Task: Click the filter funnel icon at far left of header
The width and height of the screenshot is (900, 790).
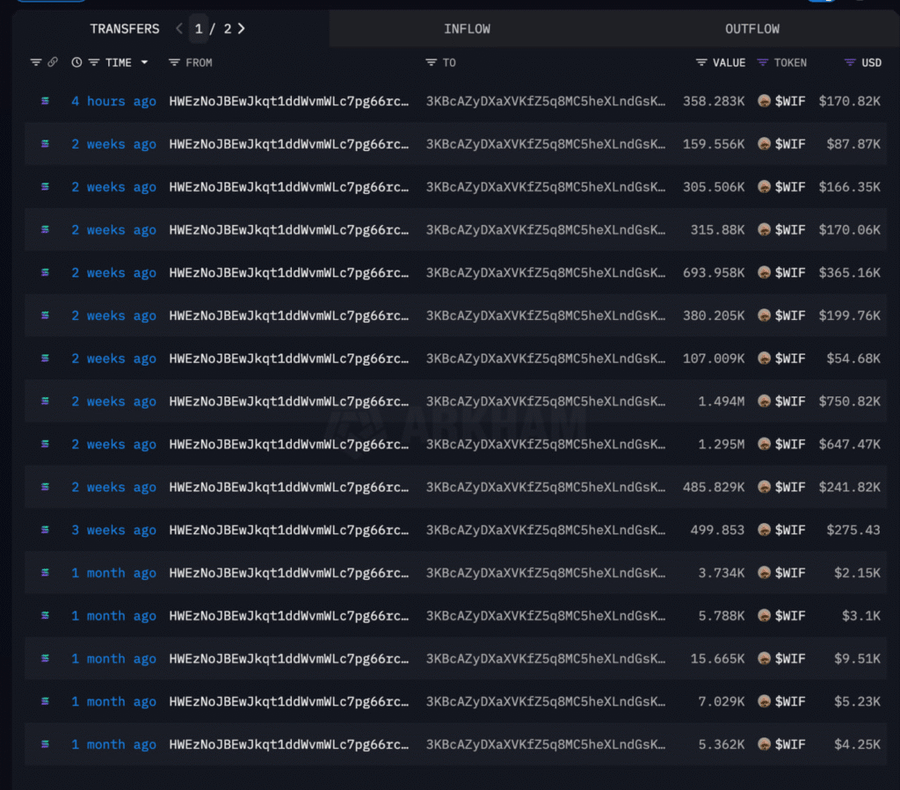Action: (35, 62)
